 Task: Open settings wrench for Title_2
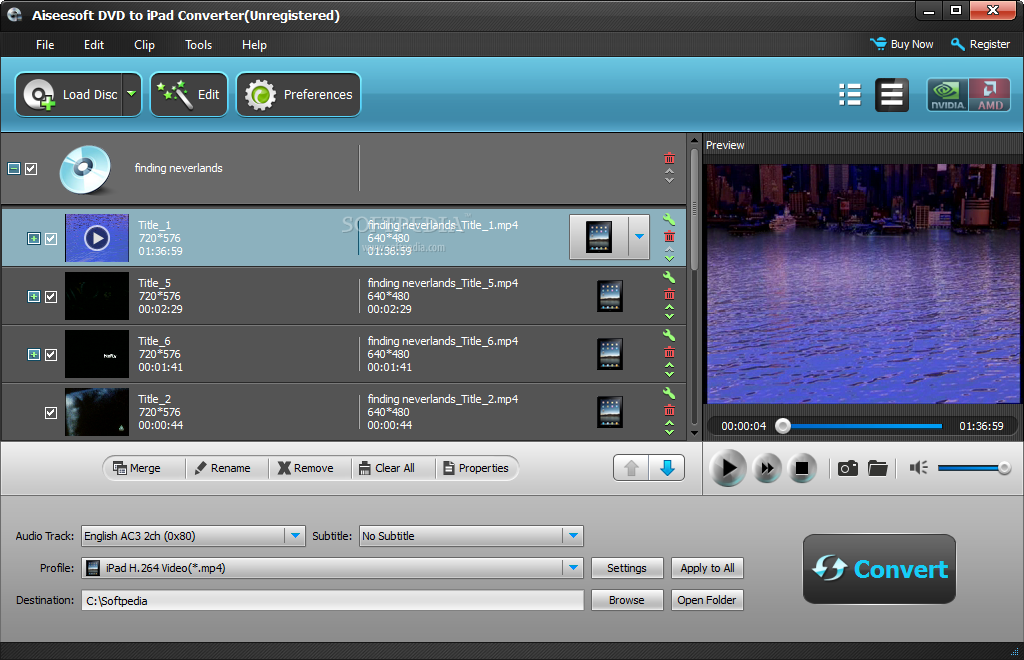tap(669, 394)
